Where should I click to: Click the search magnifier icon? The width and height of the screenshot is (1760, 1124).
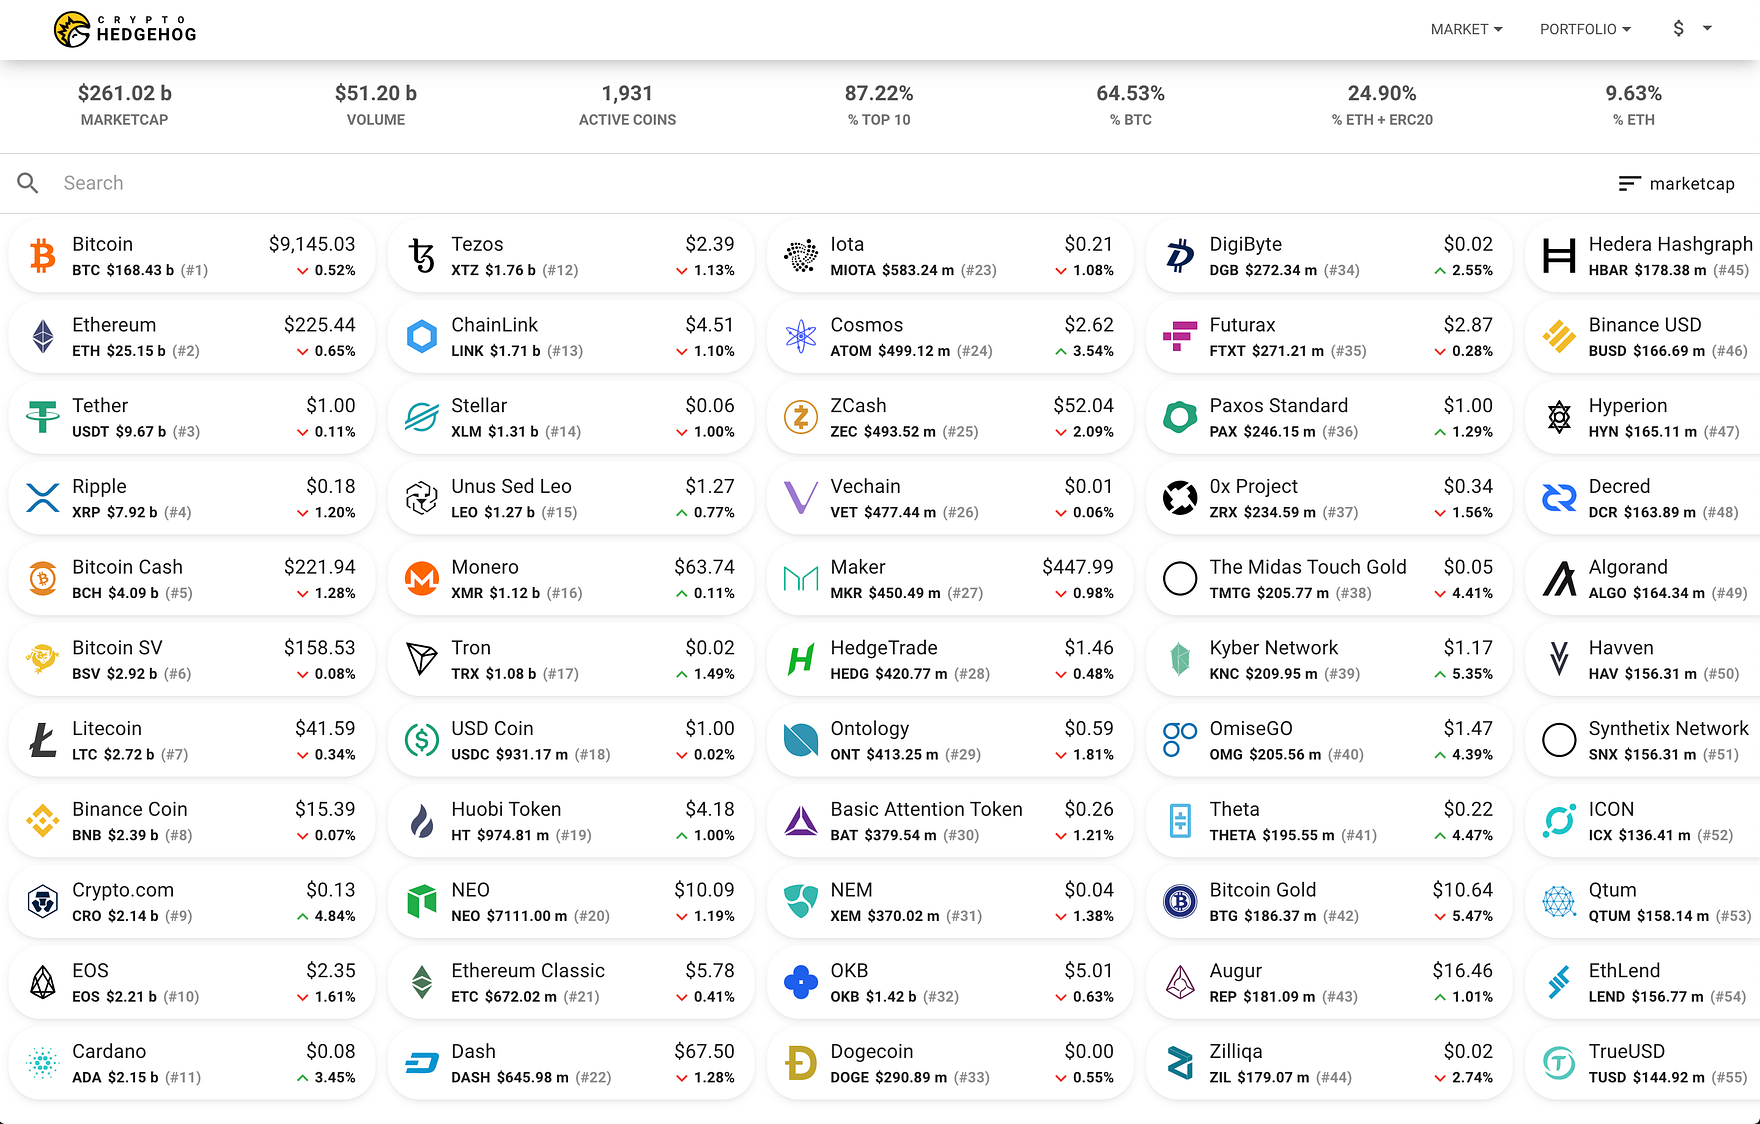point(28,183)
